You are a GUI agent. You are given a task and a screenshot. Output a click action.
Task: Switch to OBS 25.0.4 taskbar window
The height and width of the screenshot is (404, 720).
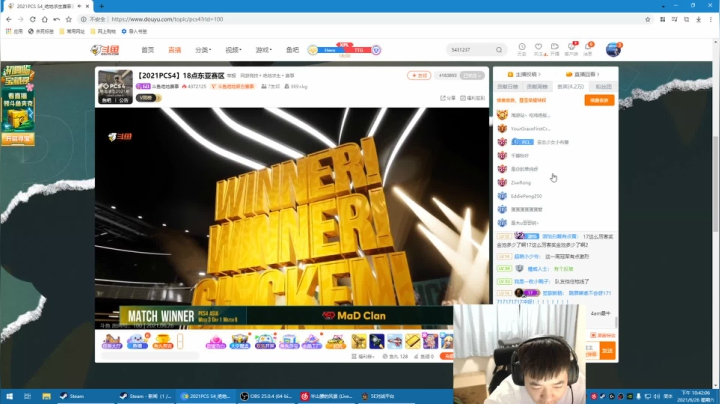pos(266,396)
